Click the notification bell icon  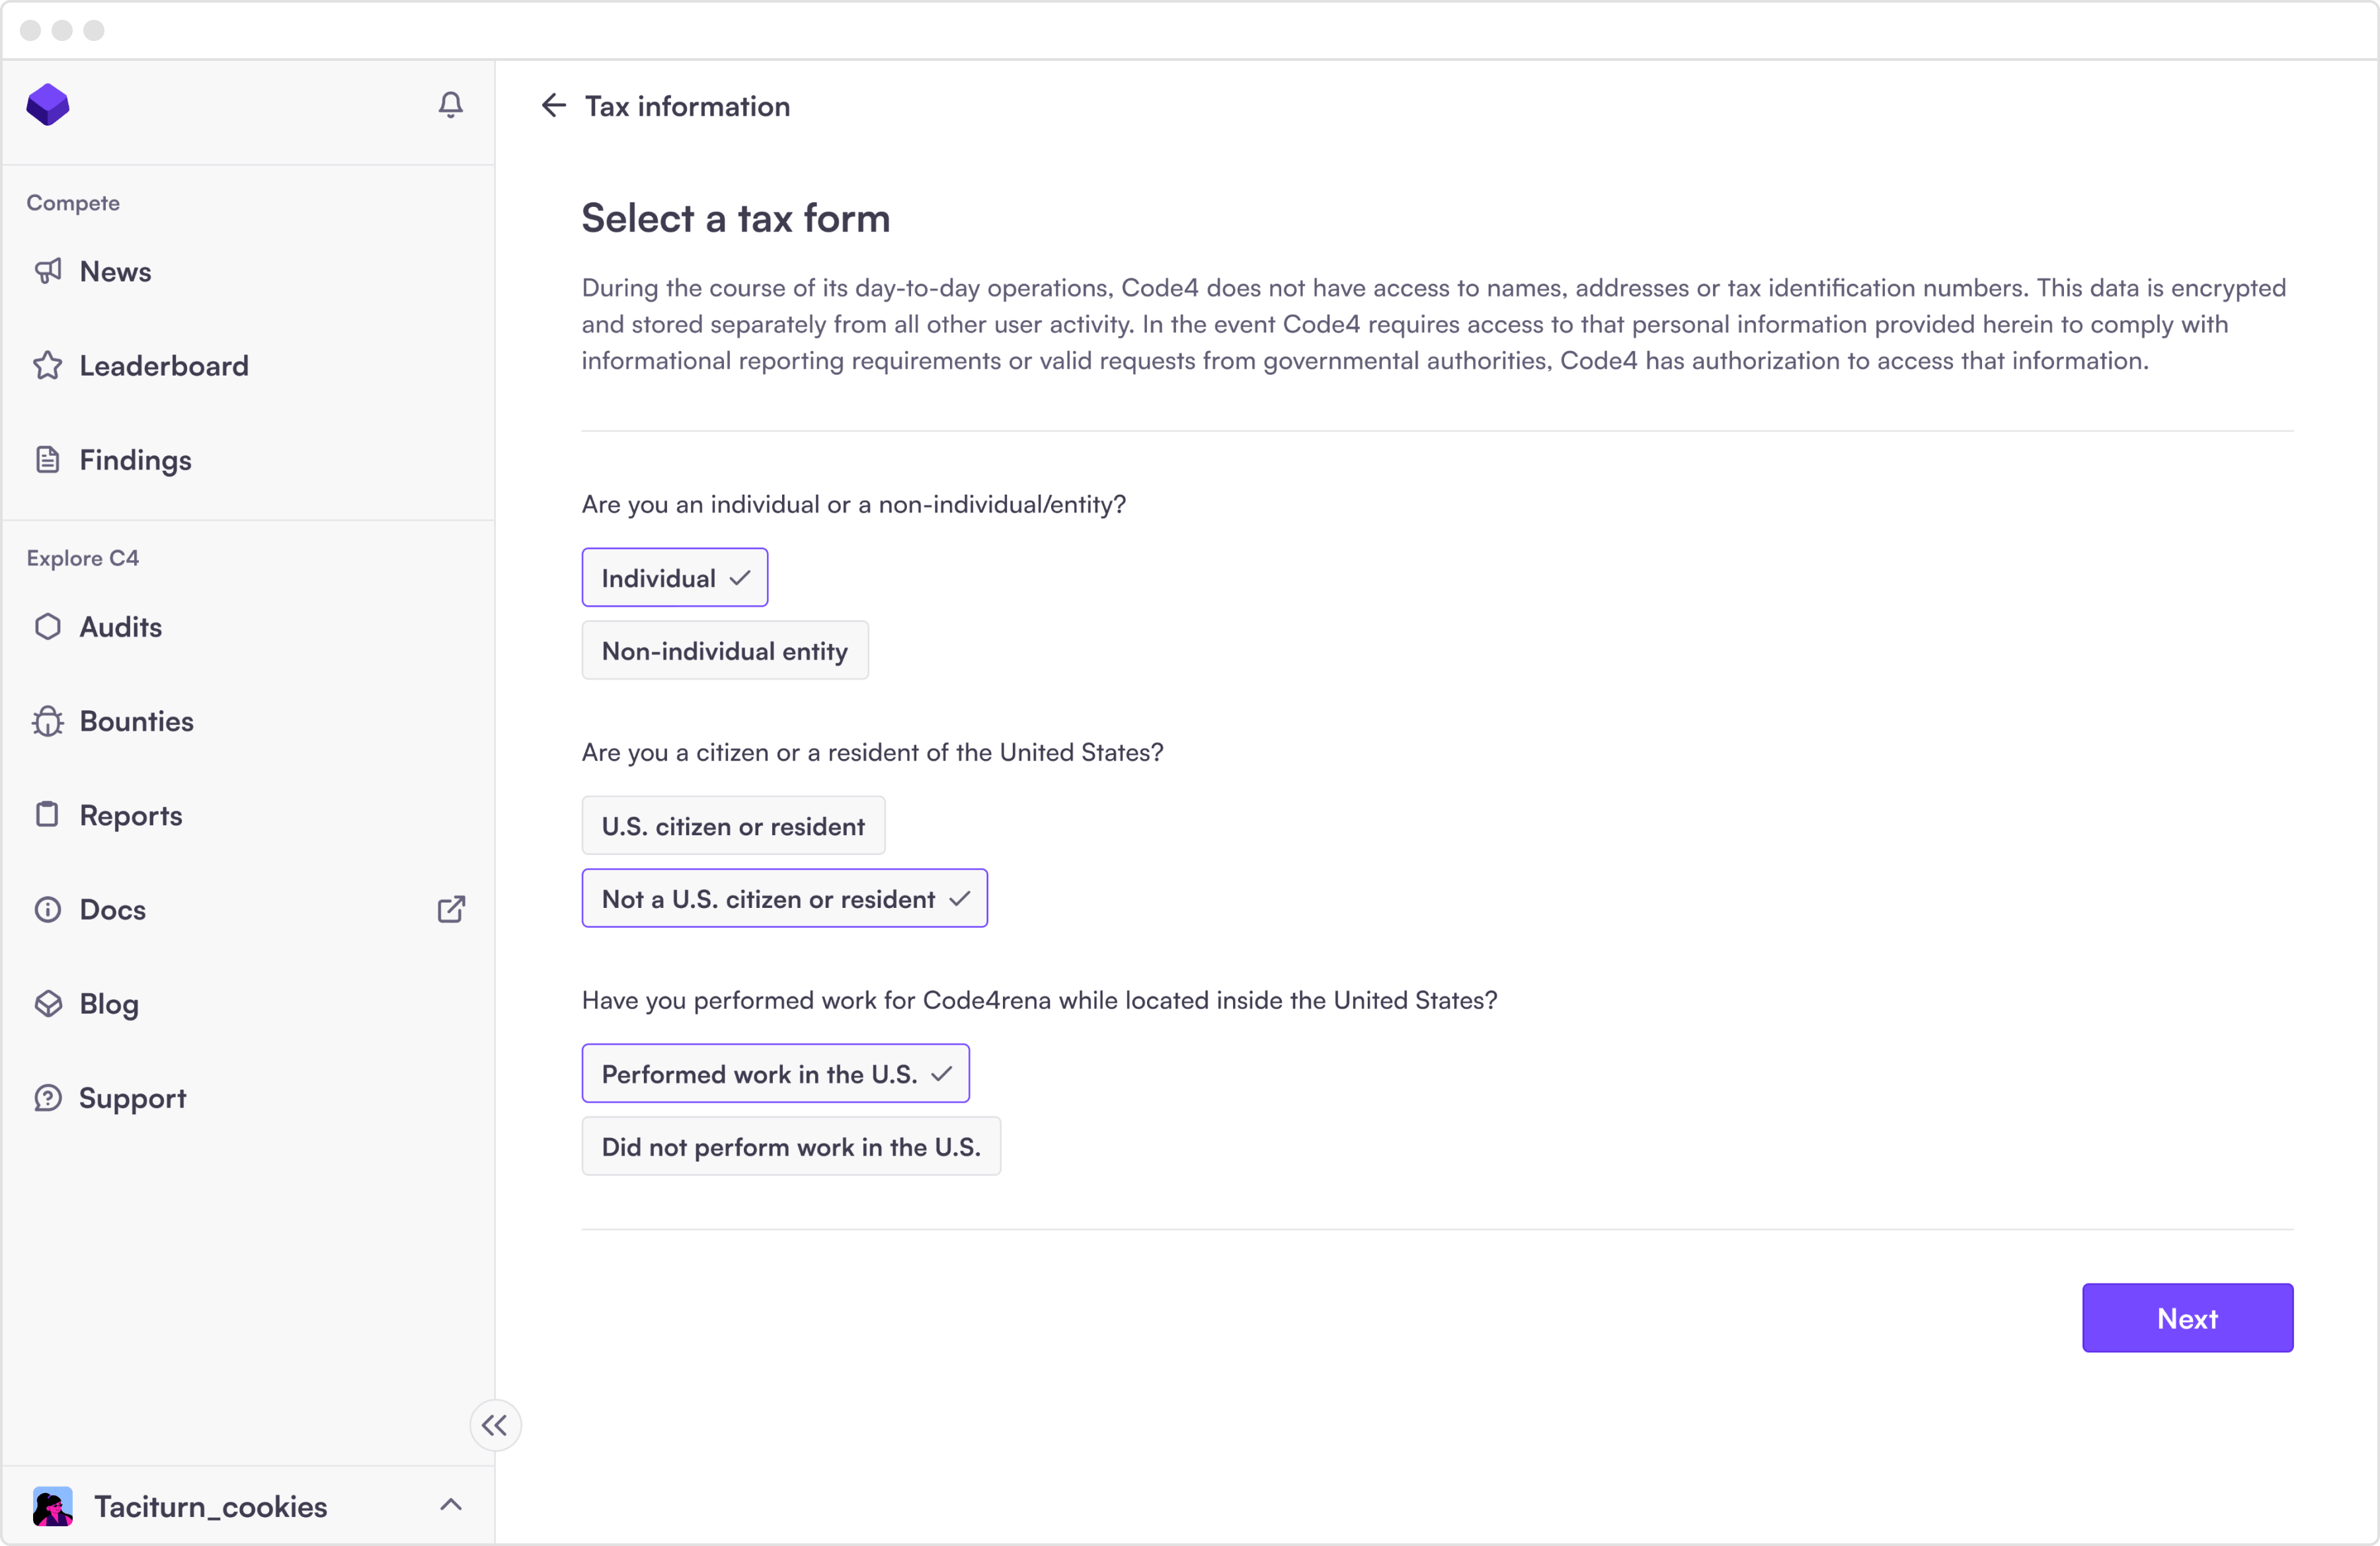click(450, 105)
